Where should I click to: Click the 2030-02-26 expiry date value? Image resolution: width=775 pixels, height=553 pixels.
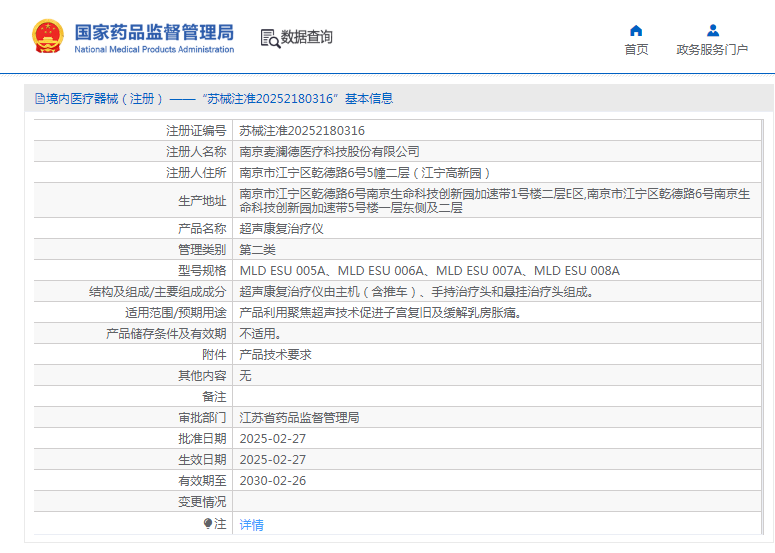click(272, 481)
